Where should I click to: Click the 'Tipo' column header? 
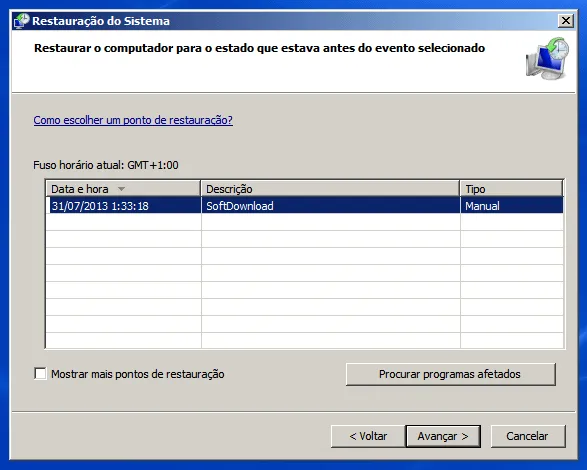[x=511, y=189]
